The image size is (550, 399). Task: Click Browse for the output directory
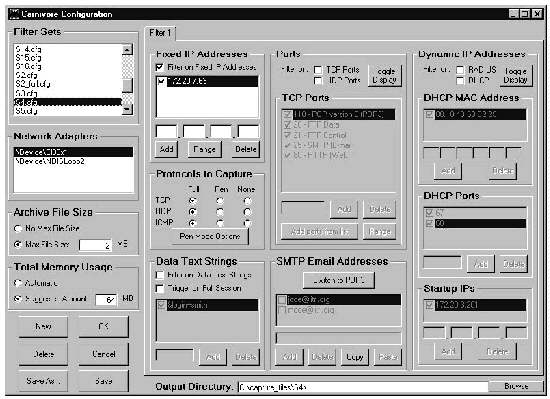516,386
